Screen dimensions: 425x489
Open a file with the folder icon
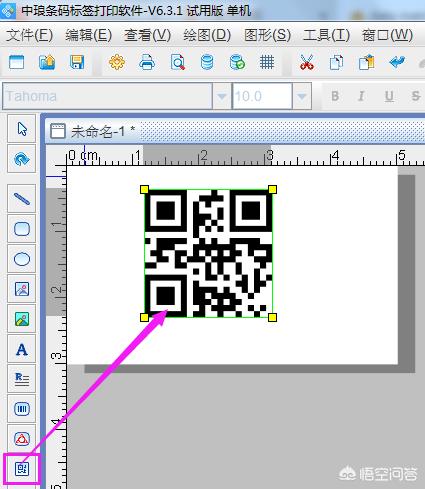pos(47,62)
